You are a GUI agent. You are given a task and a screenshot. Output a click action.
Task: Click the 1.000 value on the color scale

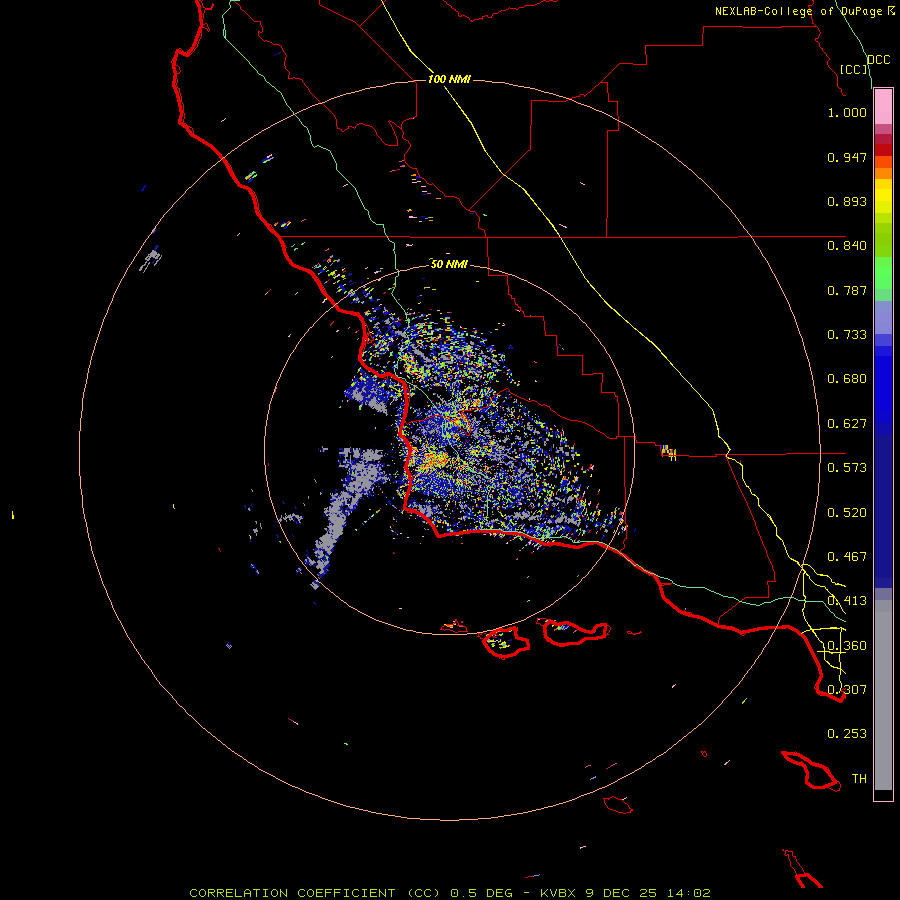click(x=847, y=112)
